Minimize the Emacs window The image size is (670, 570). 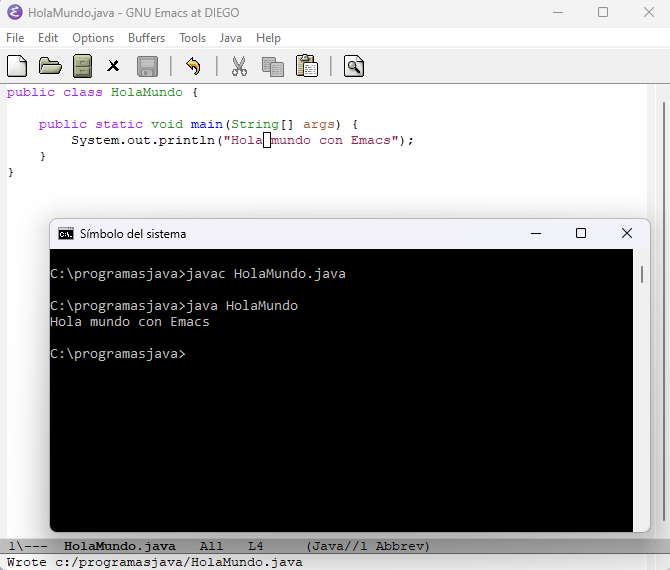(x=558, y=12)
